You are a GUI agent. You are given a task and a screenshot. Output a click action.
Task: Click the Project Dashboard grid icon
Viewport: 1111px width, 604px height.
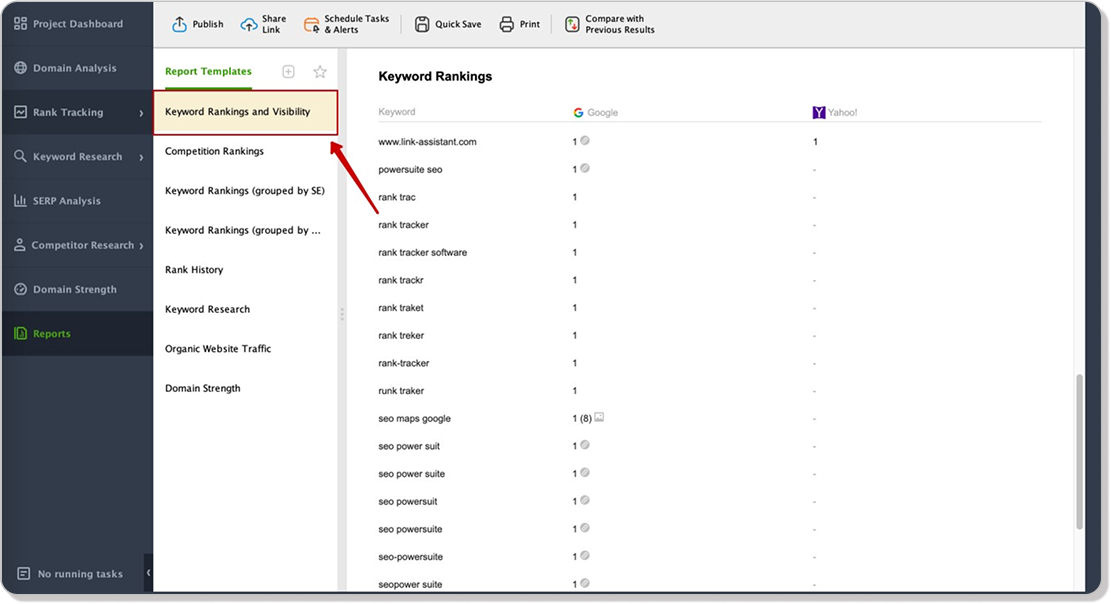tap(21, 23)
